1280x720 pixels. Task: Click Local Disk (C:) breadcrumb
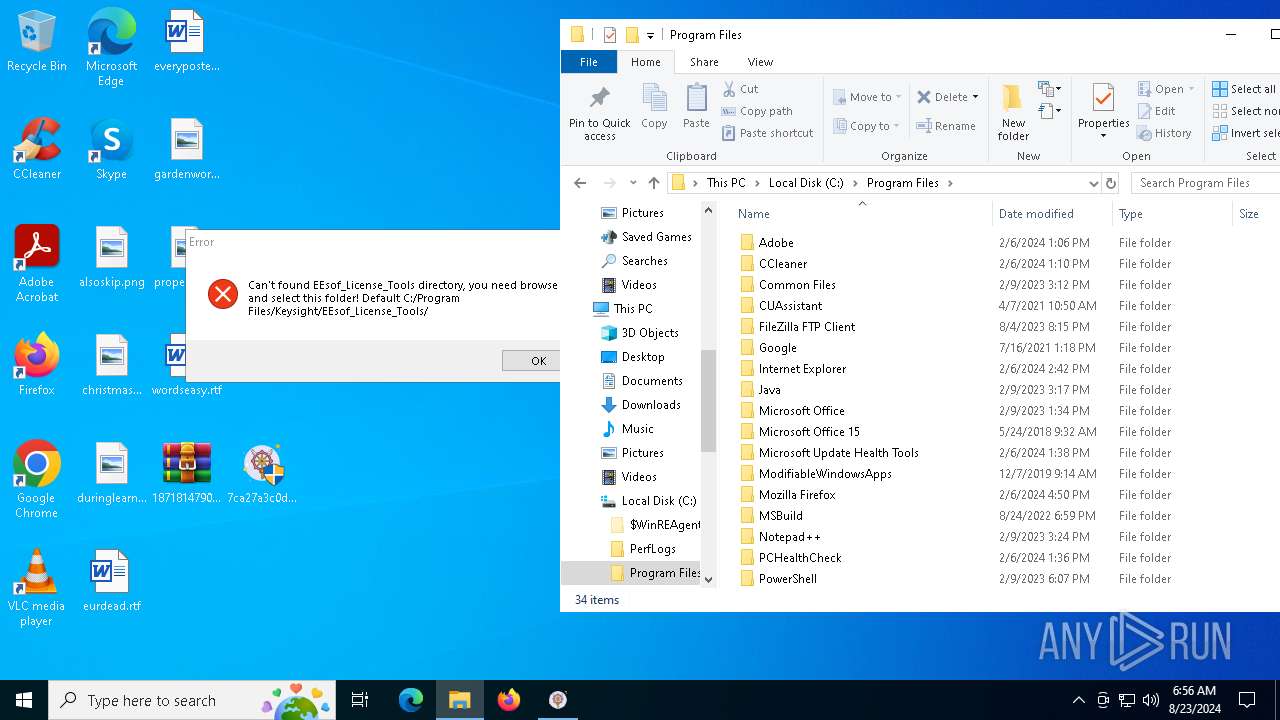(806, 183)
